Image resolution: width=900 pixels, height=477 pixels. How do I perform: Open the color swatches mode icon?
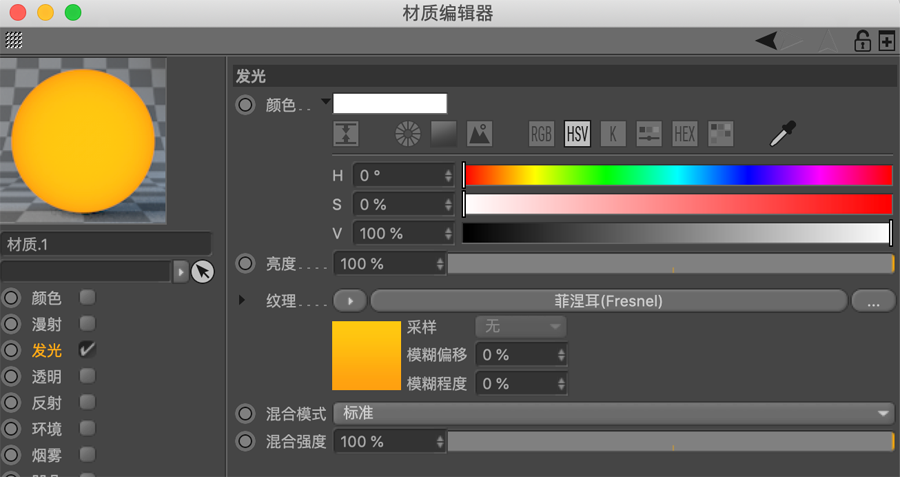pos(721,133)
